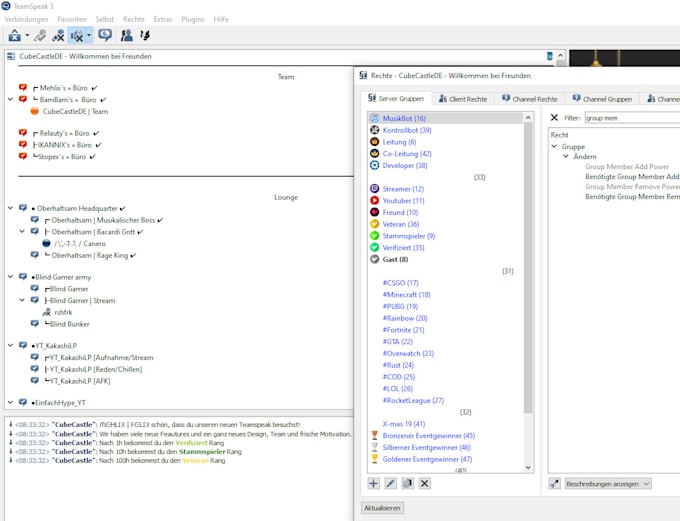Click the delete server group X icon
Viewport: 680px width, 521px height.
click(425, 483)
